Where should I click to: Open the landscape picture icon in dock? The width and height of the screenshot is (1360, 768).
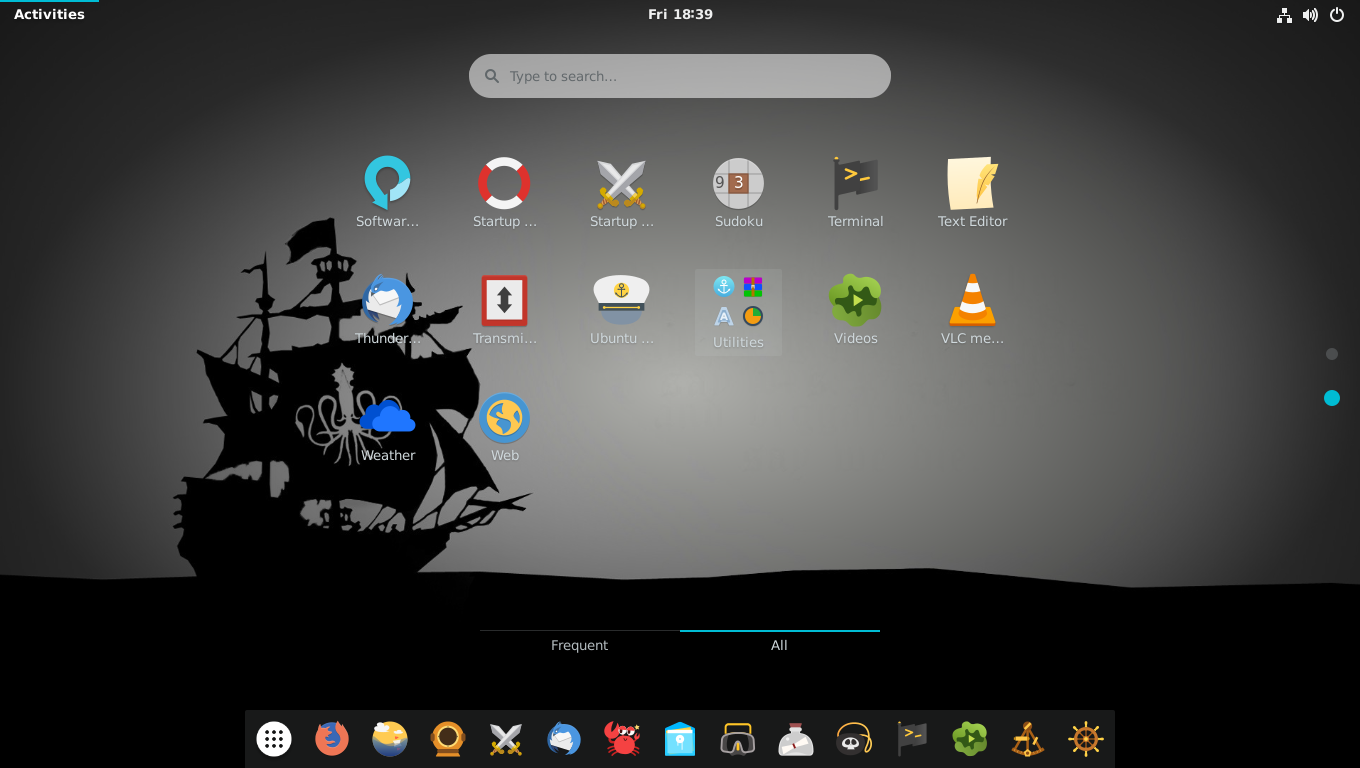pos(390,739)
